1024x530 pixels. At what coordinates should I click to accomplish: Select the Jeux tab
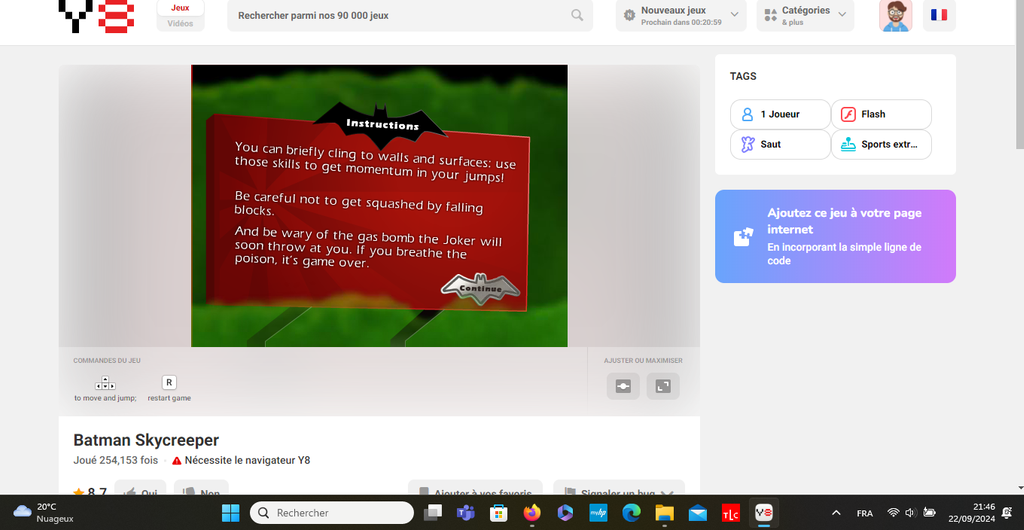(180, 8)
